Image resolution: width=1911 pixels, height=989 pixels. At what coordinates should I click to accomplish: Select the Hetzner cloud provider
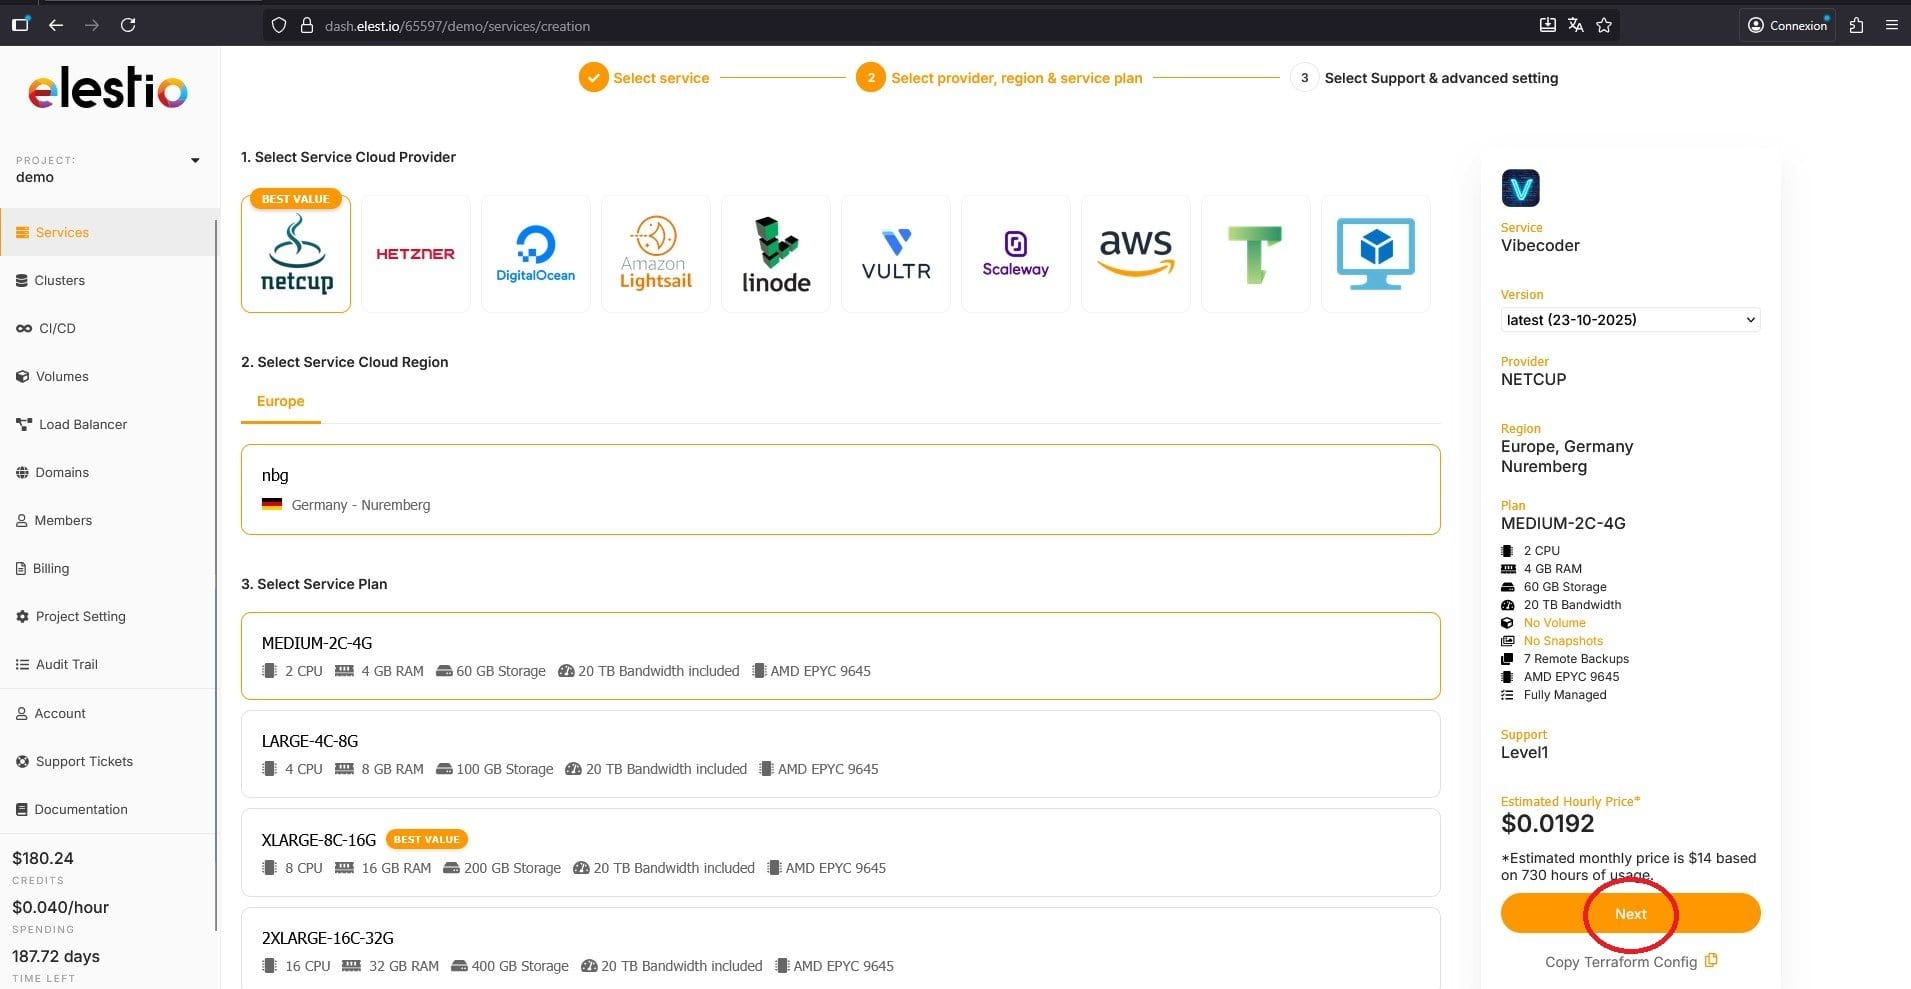pos(415,254)
